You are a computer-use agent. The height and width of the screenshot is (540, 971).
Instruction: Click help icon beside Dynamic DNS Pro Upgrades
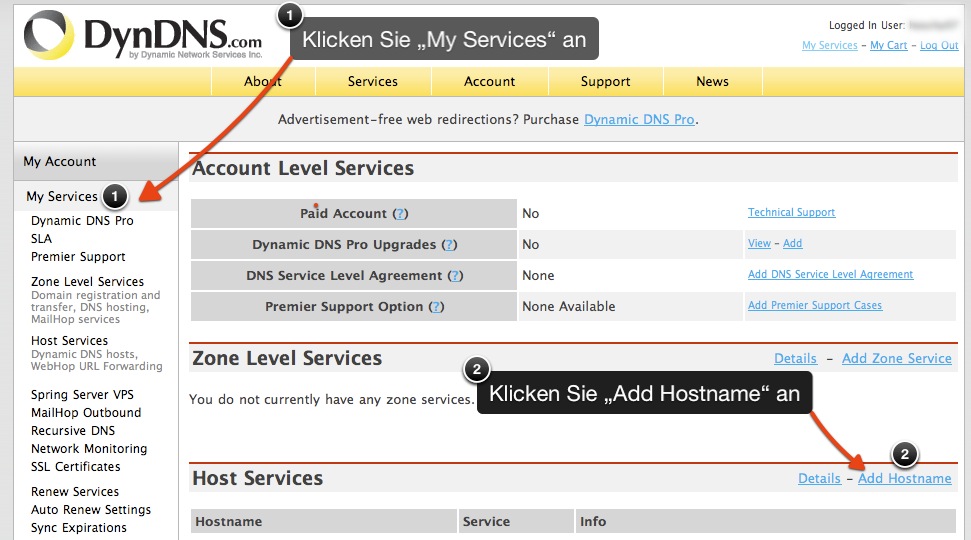pyautogui.click(x=449, y=245)
